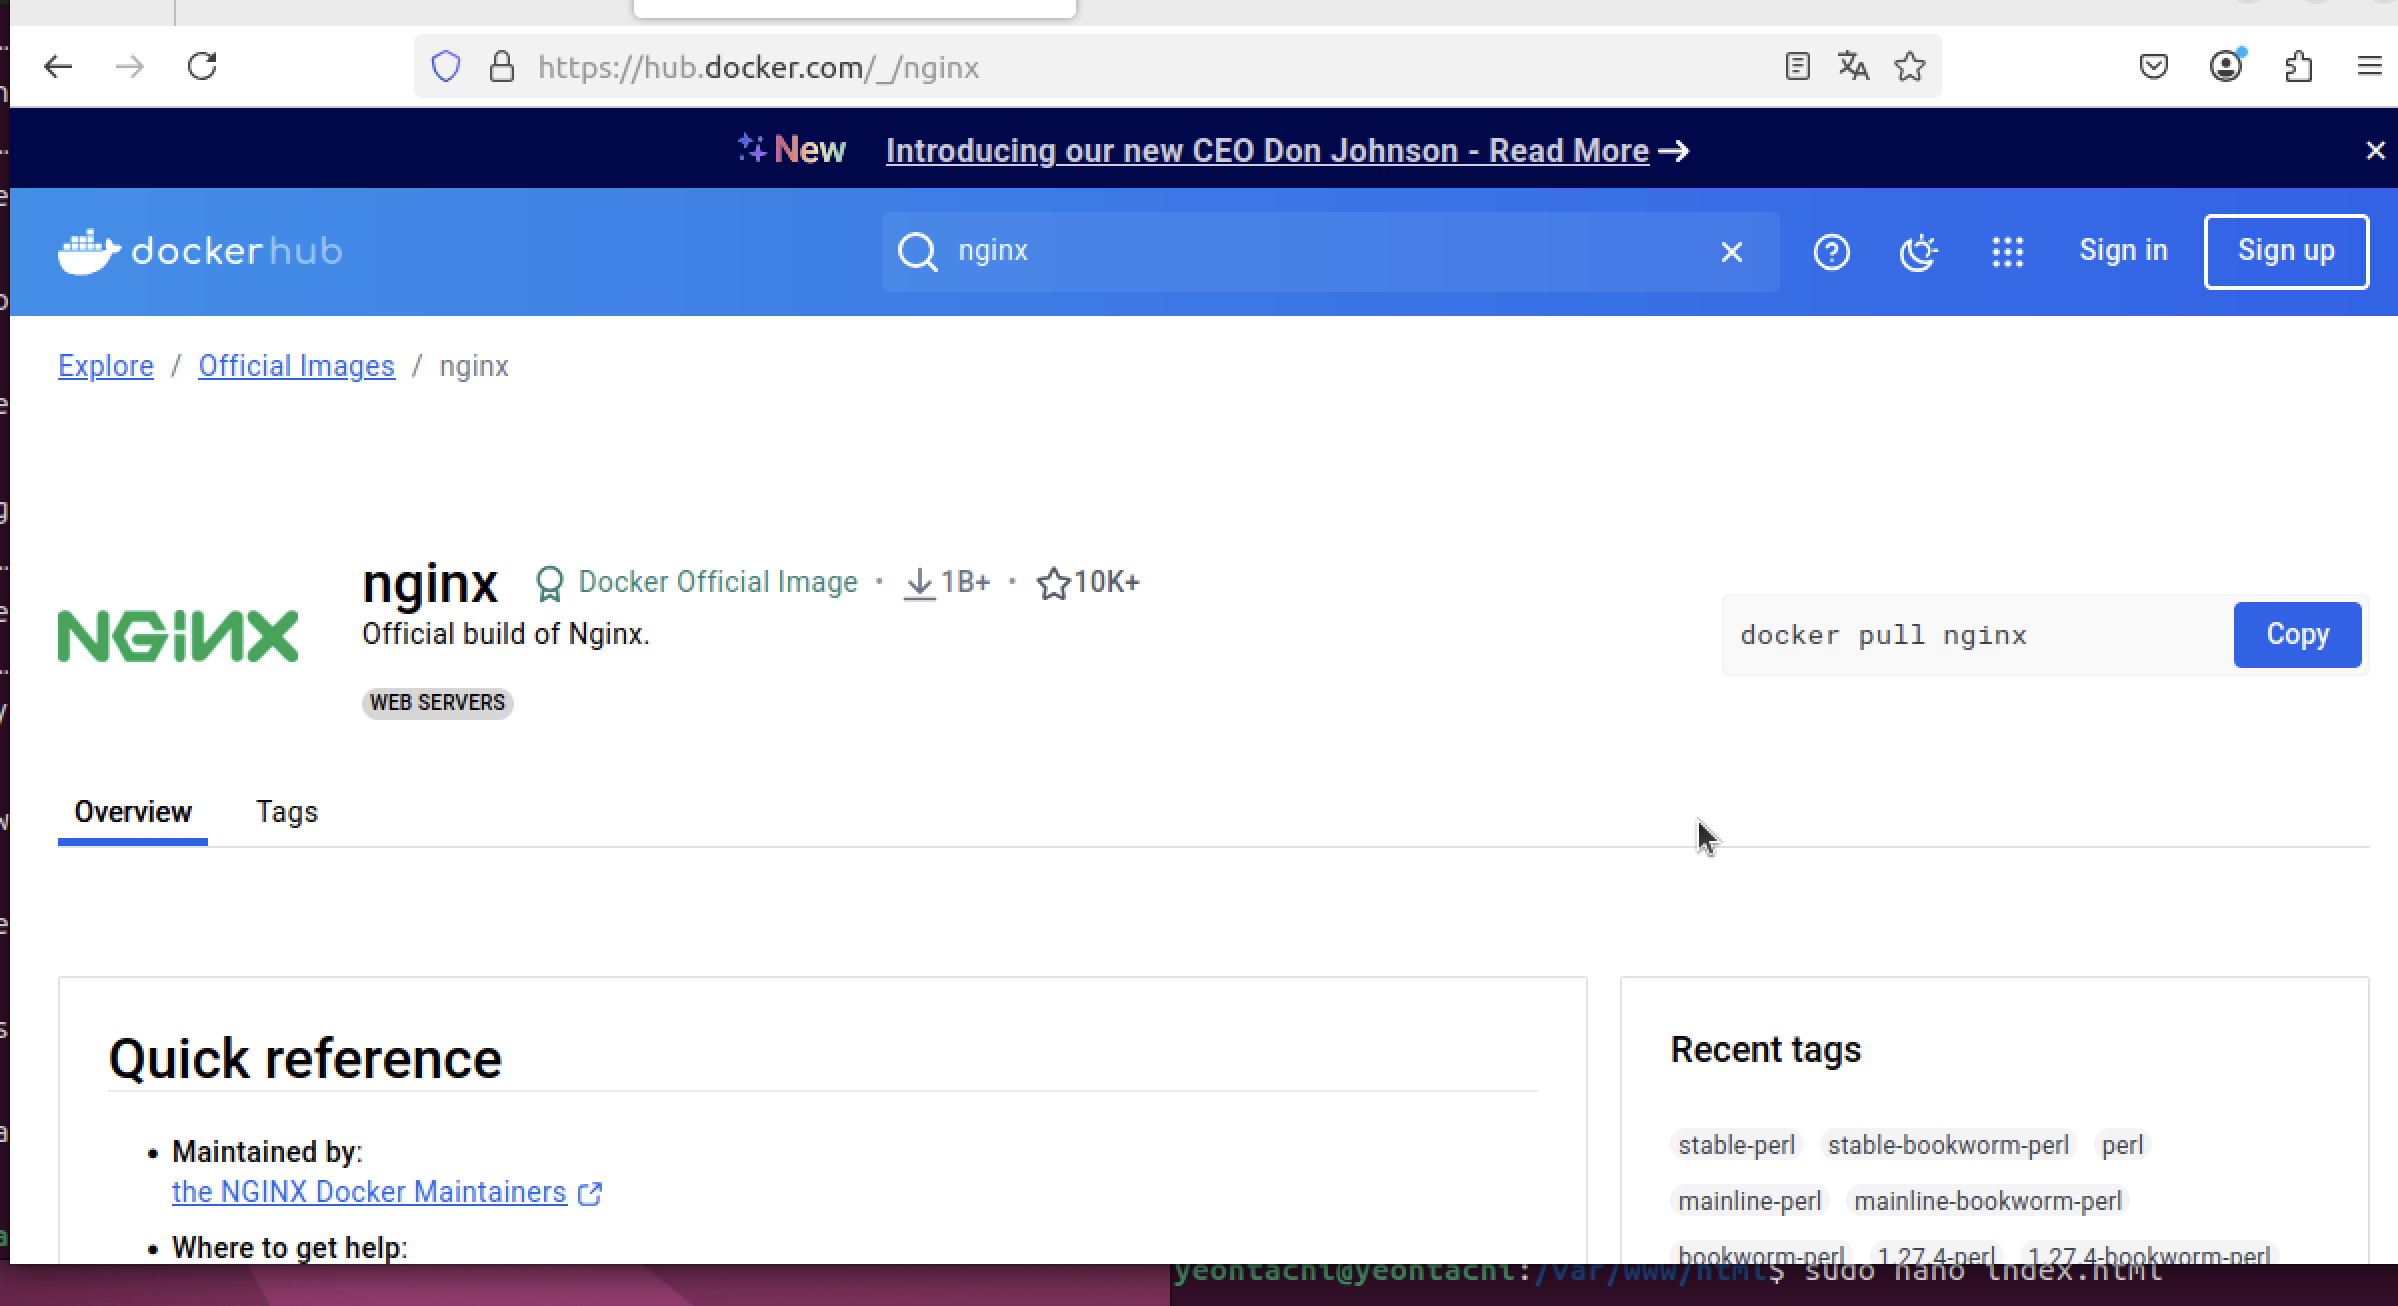Go to Explore breadcrumb link

coord(106,366)
